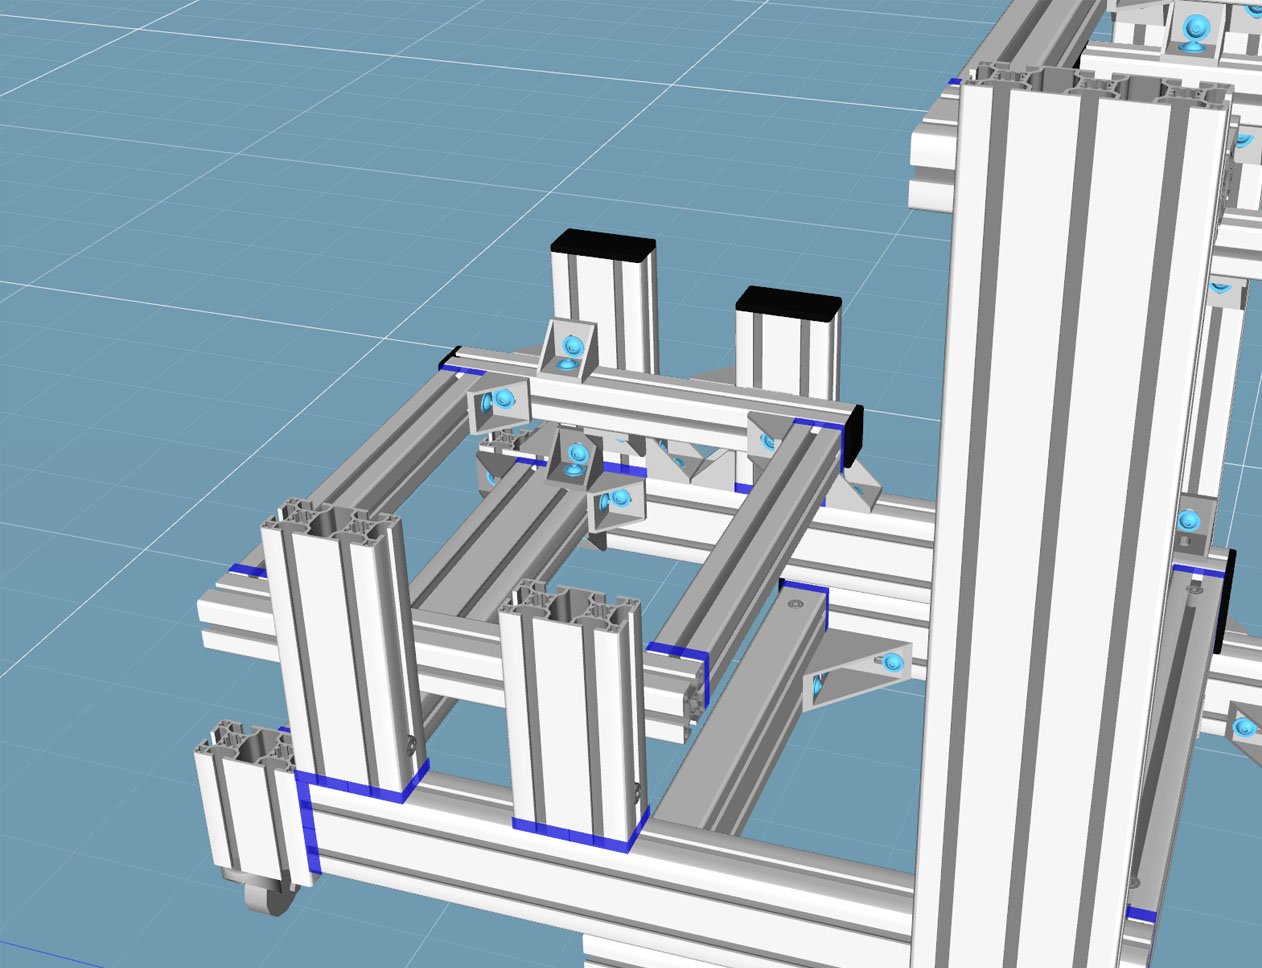Click the blue sphere at the lower right edge
The height and width of the screenshot is (968, 1262).
(1244, 728)
